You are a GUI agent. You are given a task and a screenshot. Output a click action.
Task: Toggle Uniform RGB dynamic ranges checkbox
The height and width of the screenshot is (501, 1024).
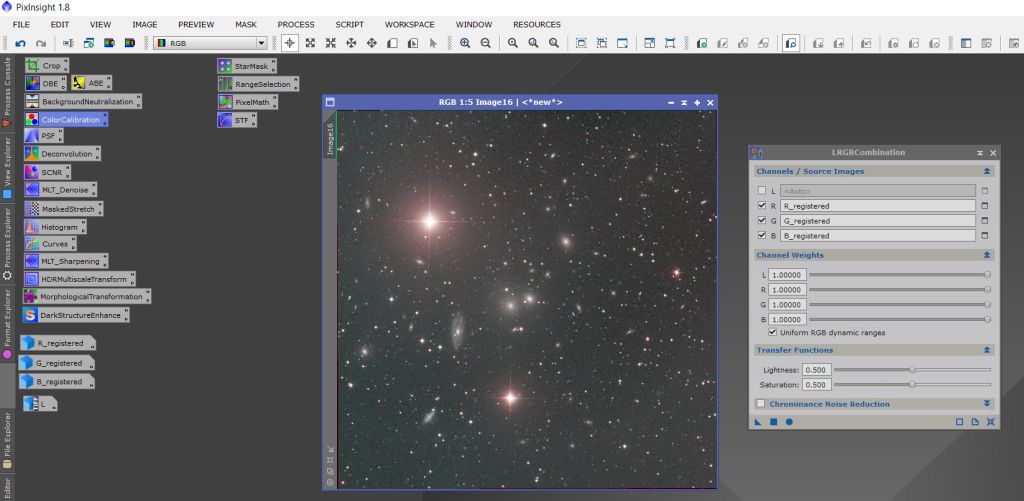[x=772, y=332]
